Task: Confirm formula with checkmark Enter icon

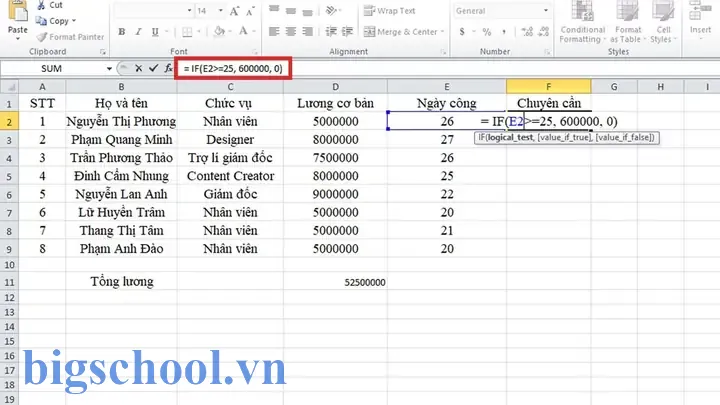Action: 153,68
